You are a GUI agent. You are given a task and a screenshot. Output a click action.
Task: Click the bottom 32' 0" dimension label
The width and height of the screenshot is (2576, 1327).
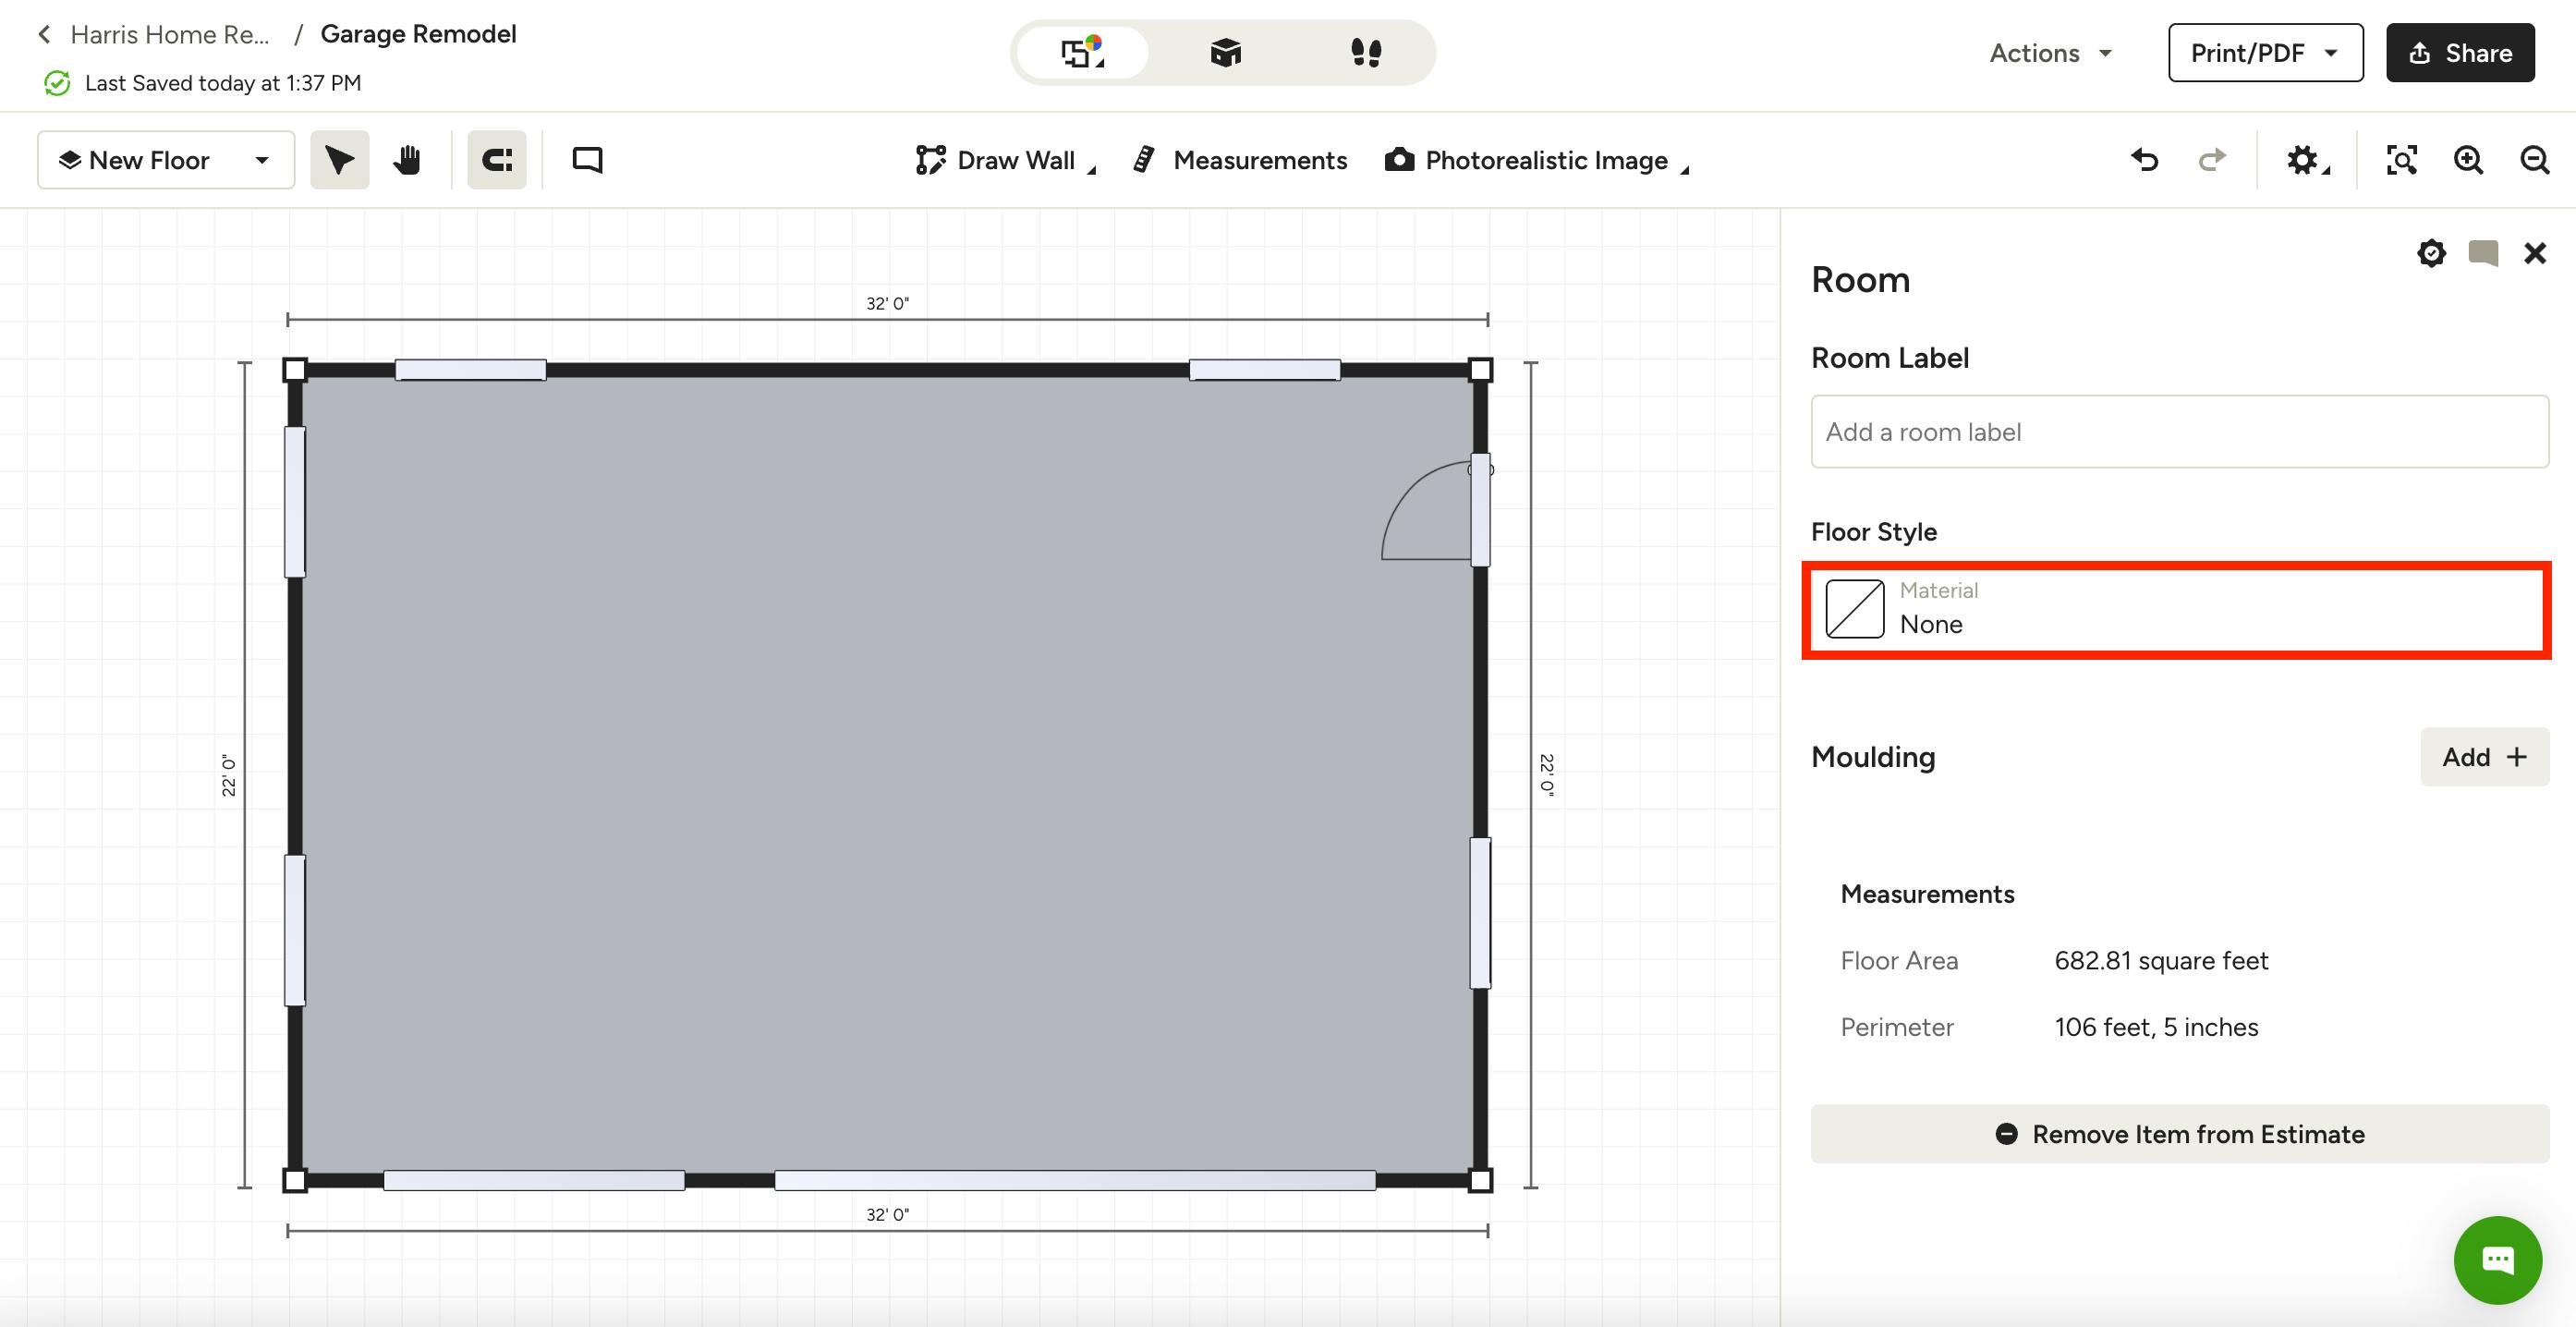888,1214
